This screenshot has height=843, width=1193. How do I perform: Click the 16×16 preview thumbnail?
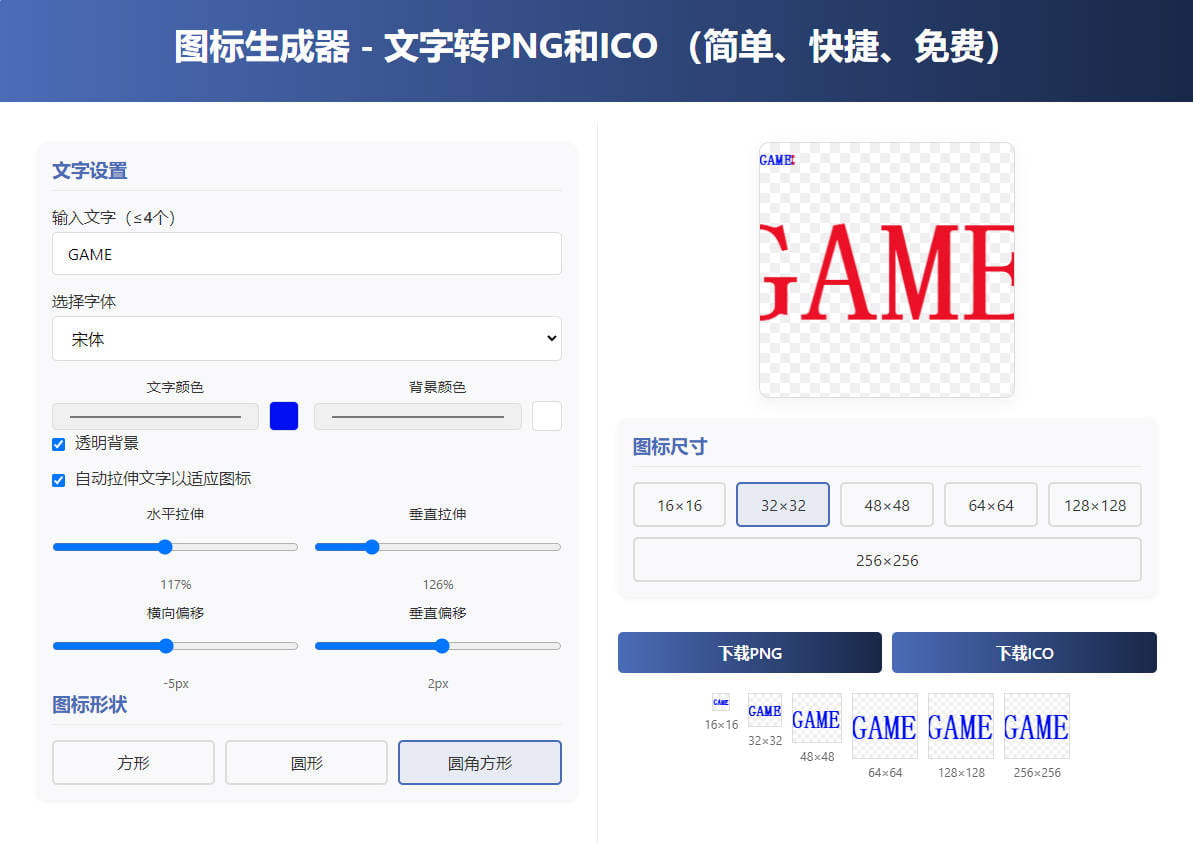[x=720, y=702]
